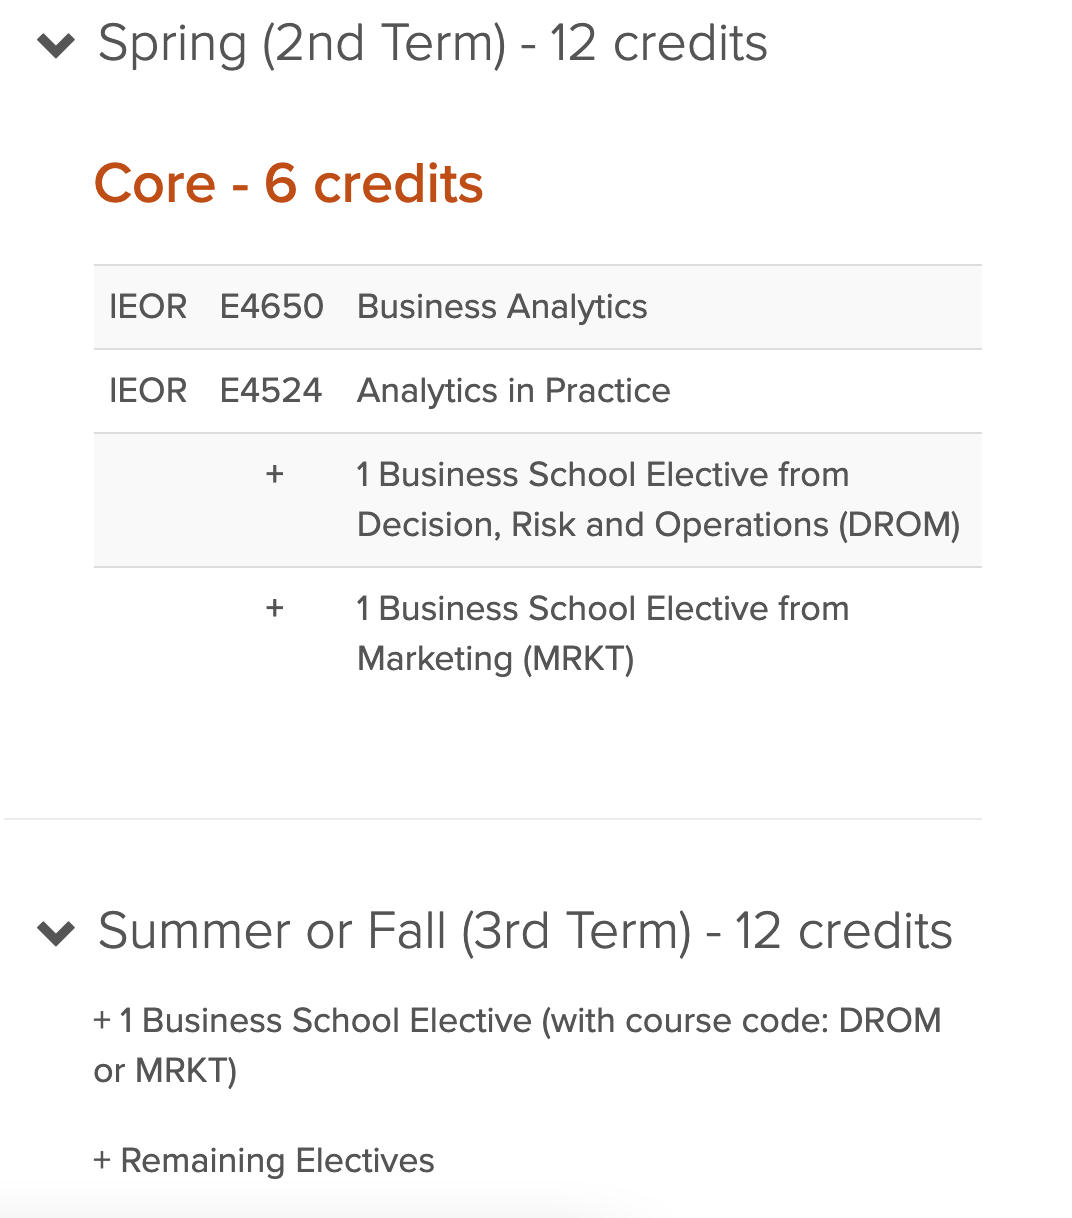
Task: Select the Decision, Risk and Operations (DROM) elective text
Action: tap(658, 500)
